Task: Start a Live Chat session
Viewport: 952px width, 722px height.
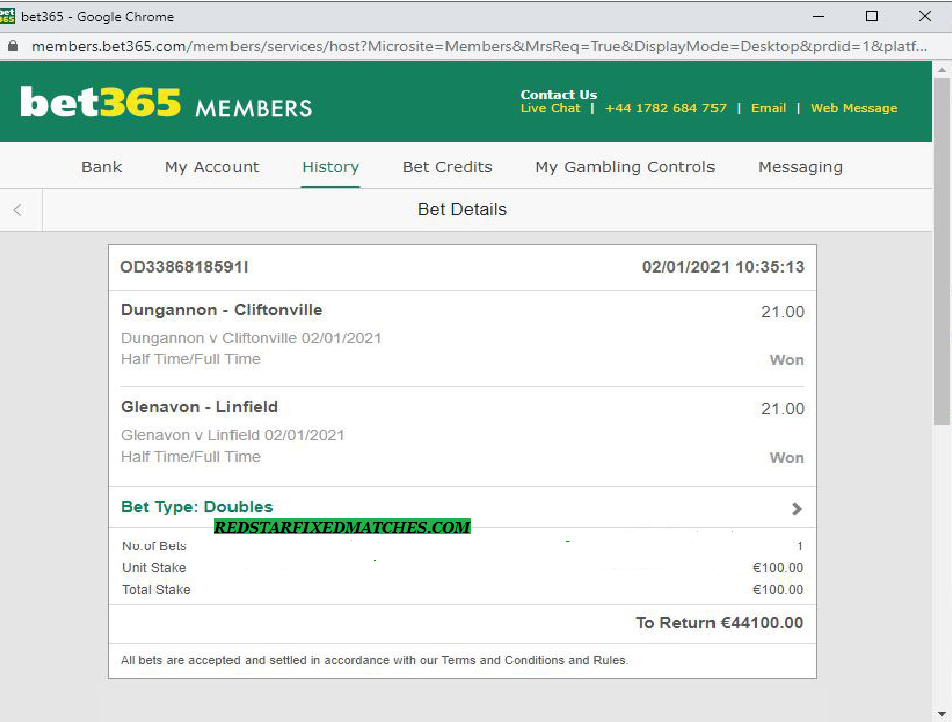Action: 550,108
